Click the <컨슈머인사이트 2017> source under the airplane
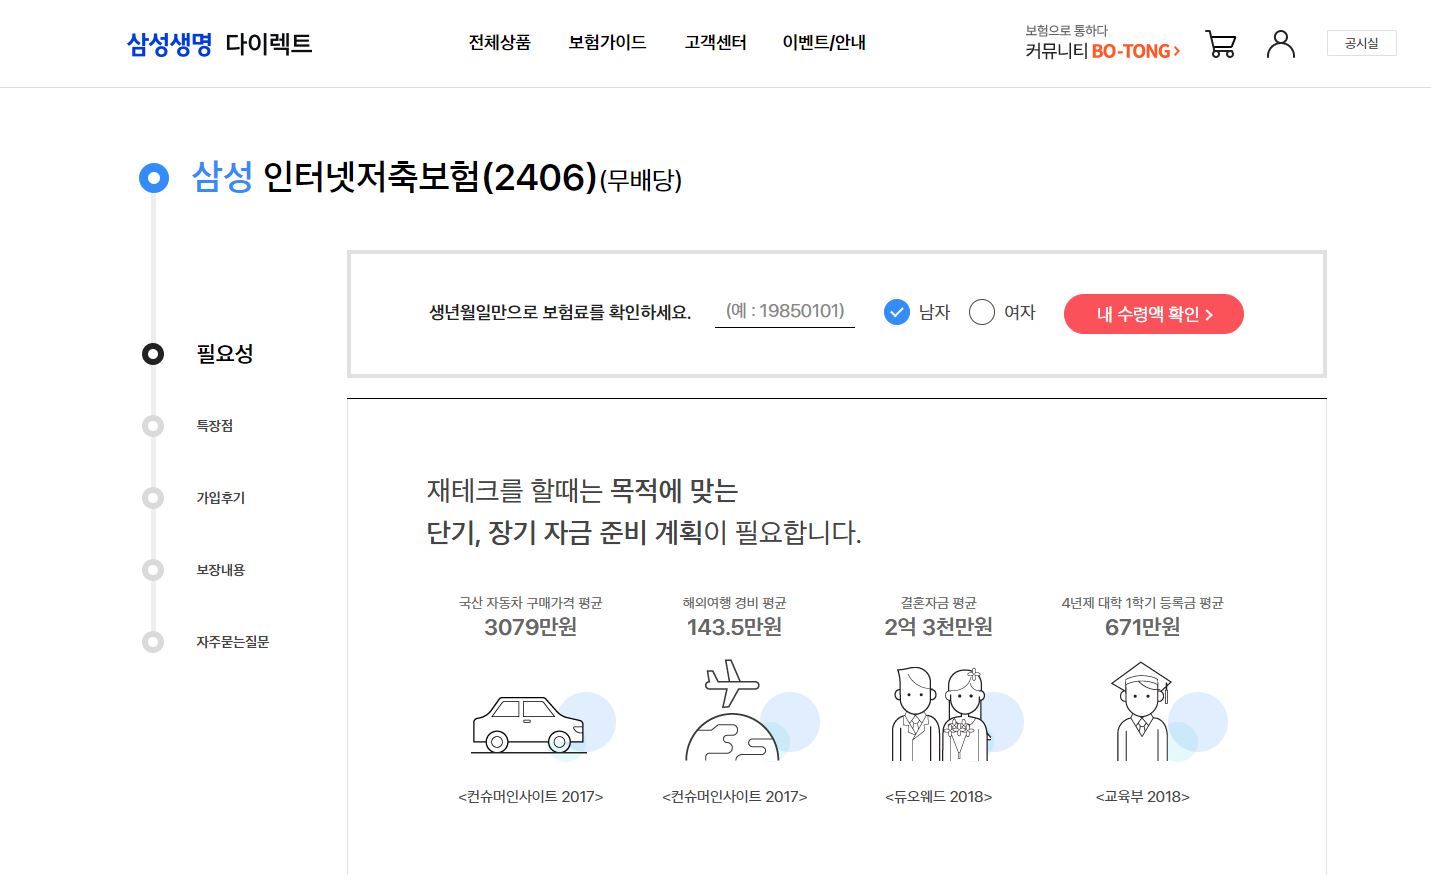Viewport: 1431px width, 875px height. coord(734,797)
